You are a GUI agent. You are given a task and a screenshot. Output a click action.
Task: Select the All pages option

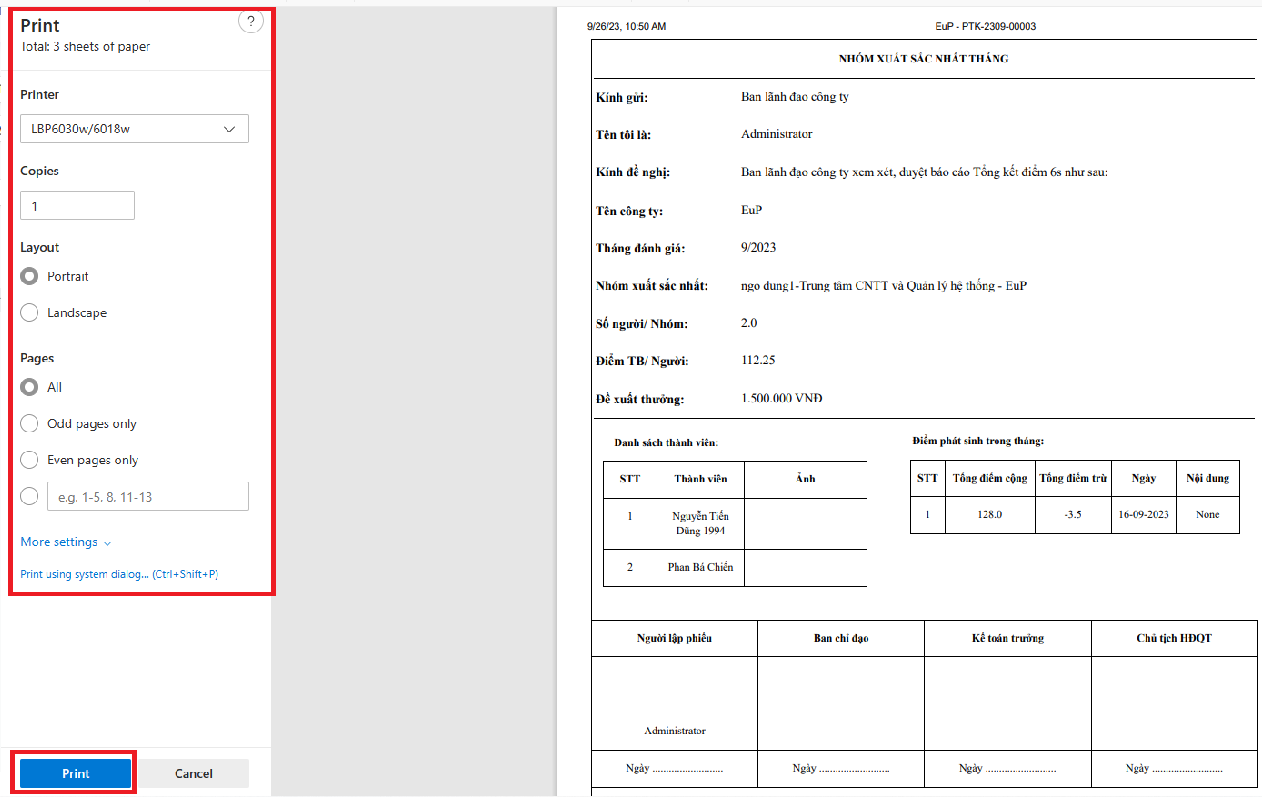pos(30,387)
